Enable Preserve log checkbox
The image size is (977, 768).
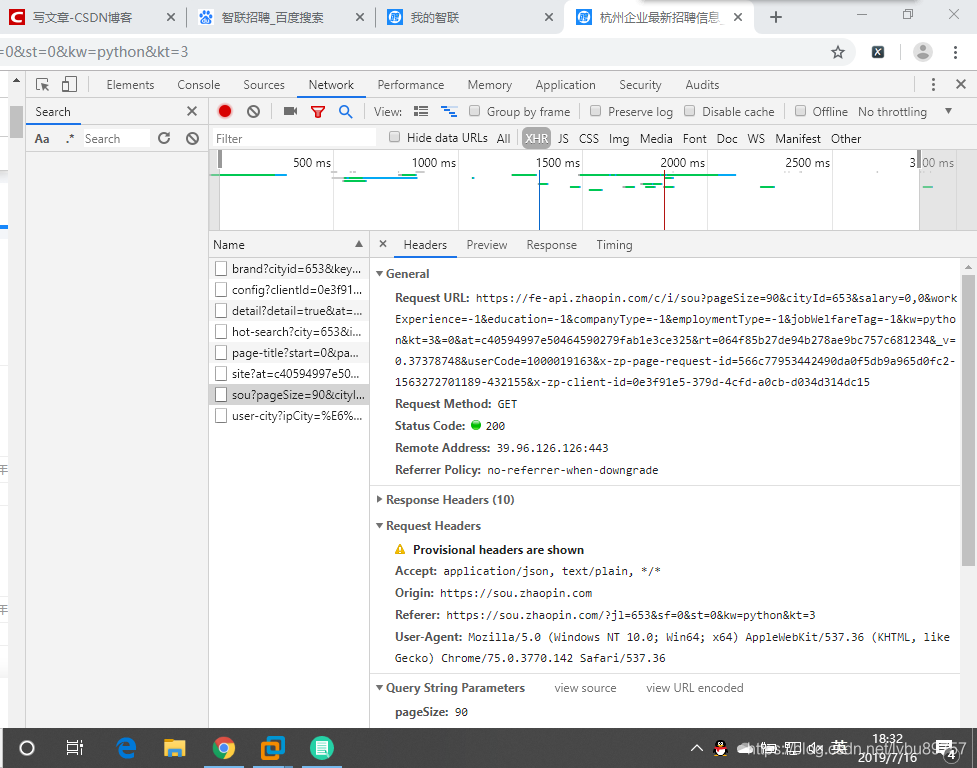(x=596, y=111)
